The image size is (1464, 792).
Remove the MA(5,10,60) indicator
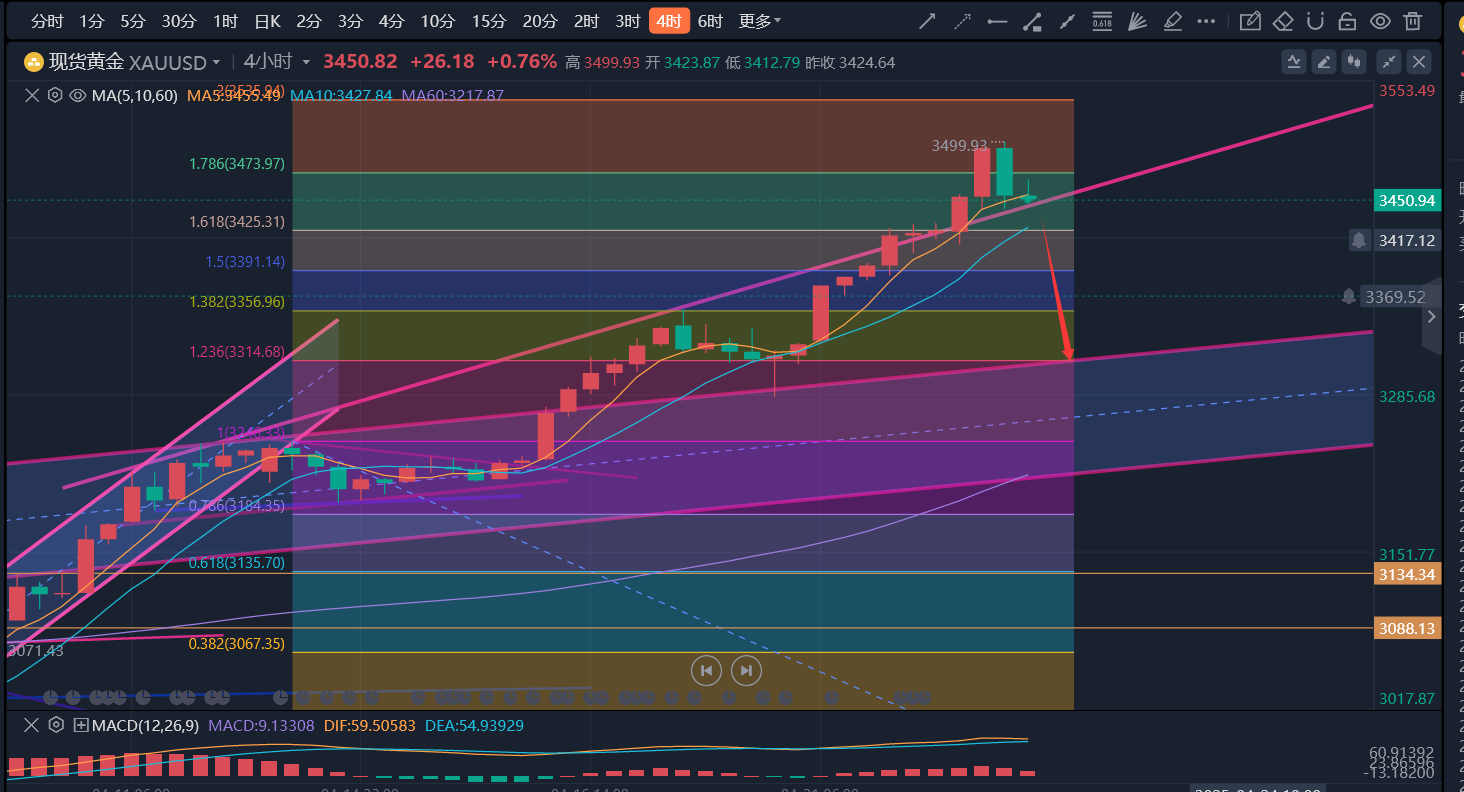tap(32, 95)
